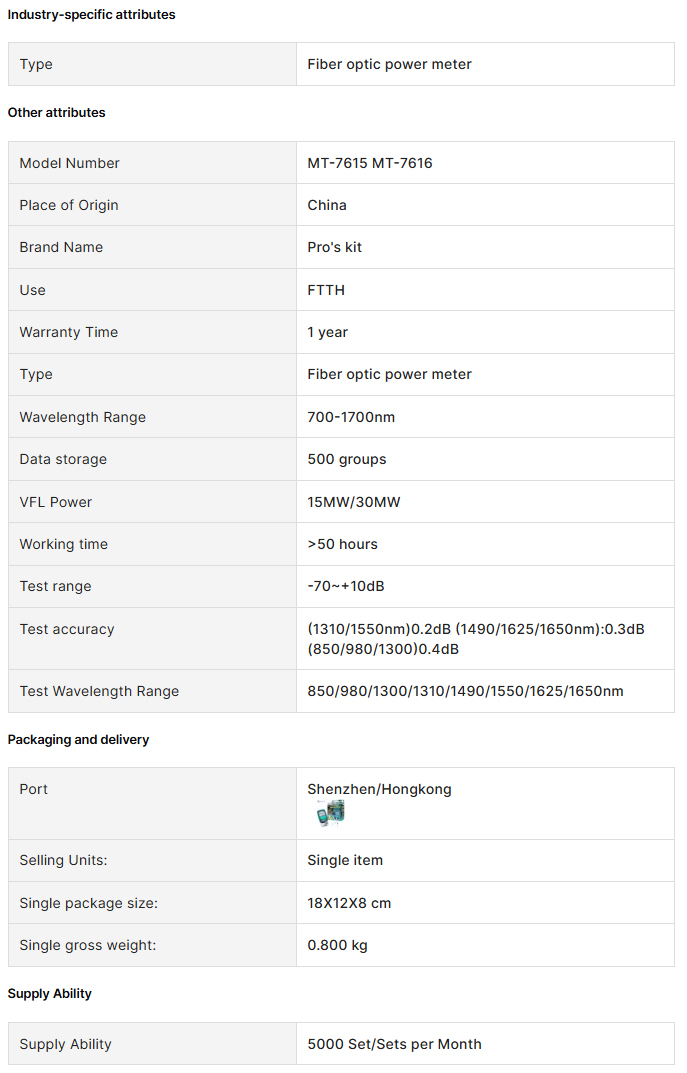Click the Test accuracy specification text
The width and height of the screenshot is (687, 1073).
[x=476, y=638]
